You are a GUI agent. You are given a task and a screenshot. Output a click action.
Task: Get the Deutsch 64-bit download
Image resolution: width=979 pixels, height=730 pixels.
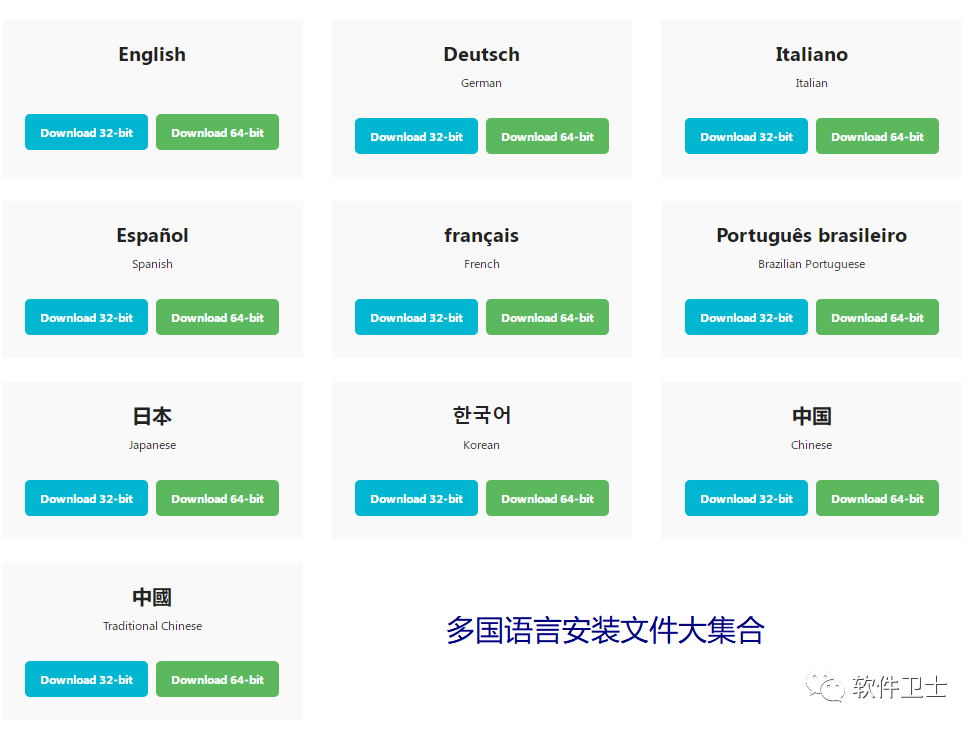click(x=548, y=136)
